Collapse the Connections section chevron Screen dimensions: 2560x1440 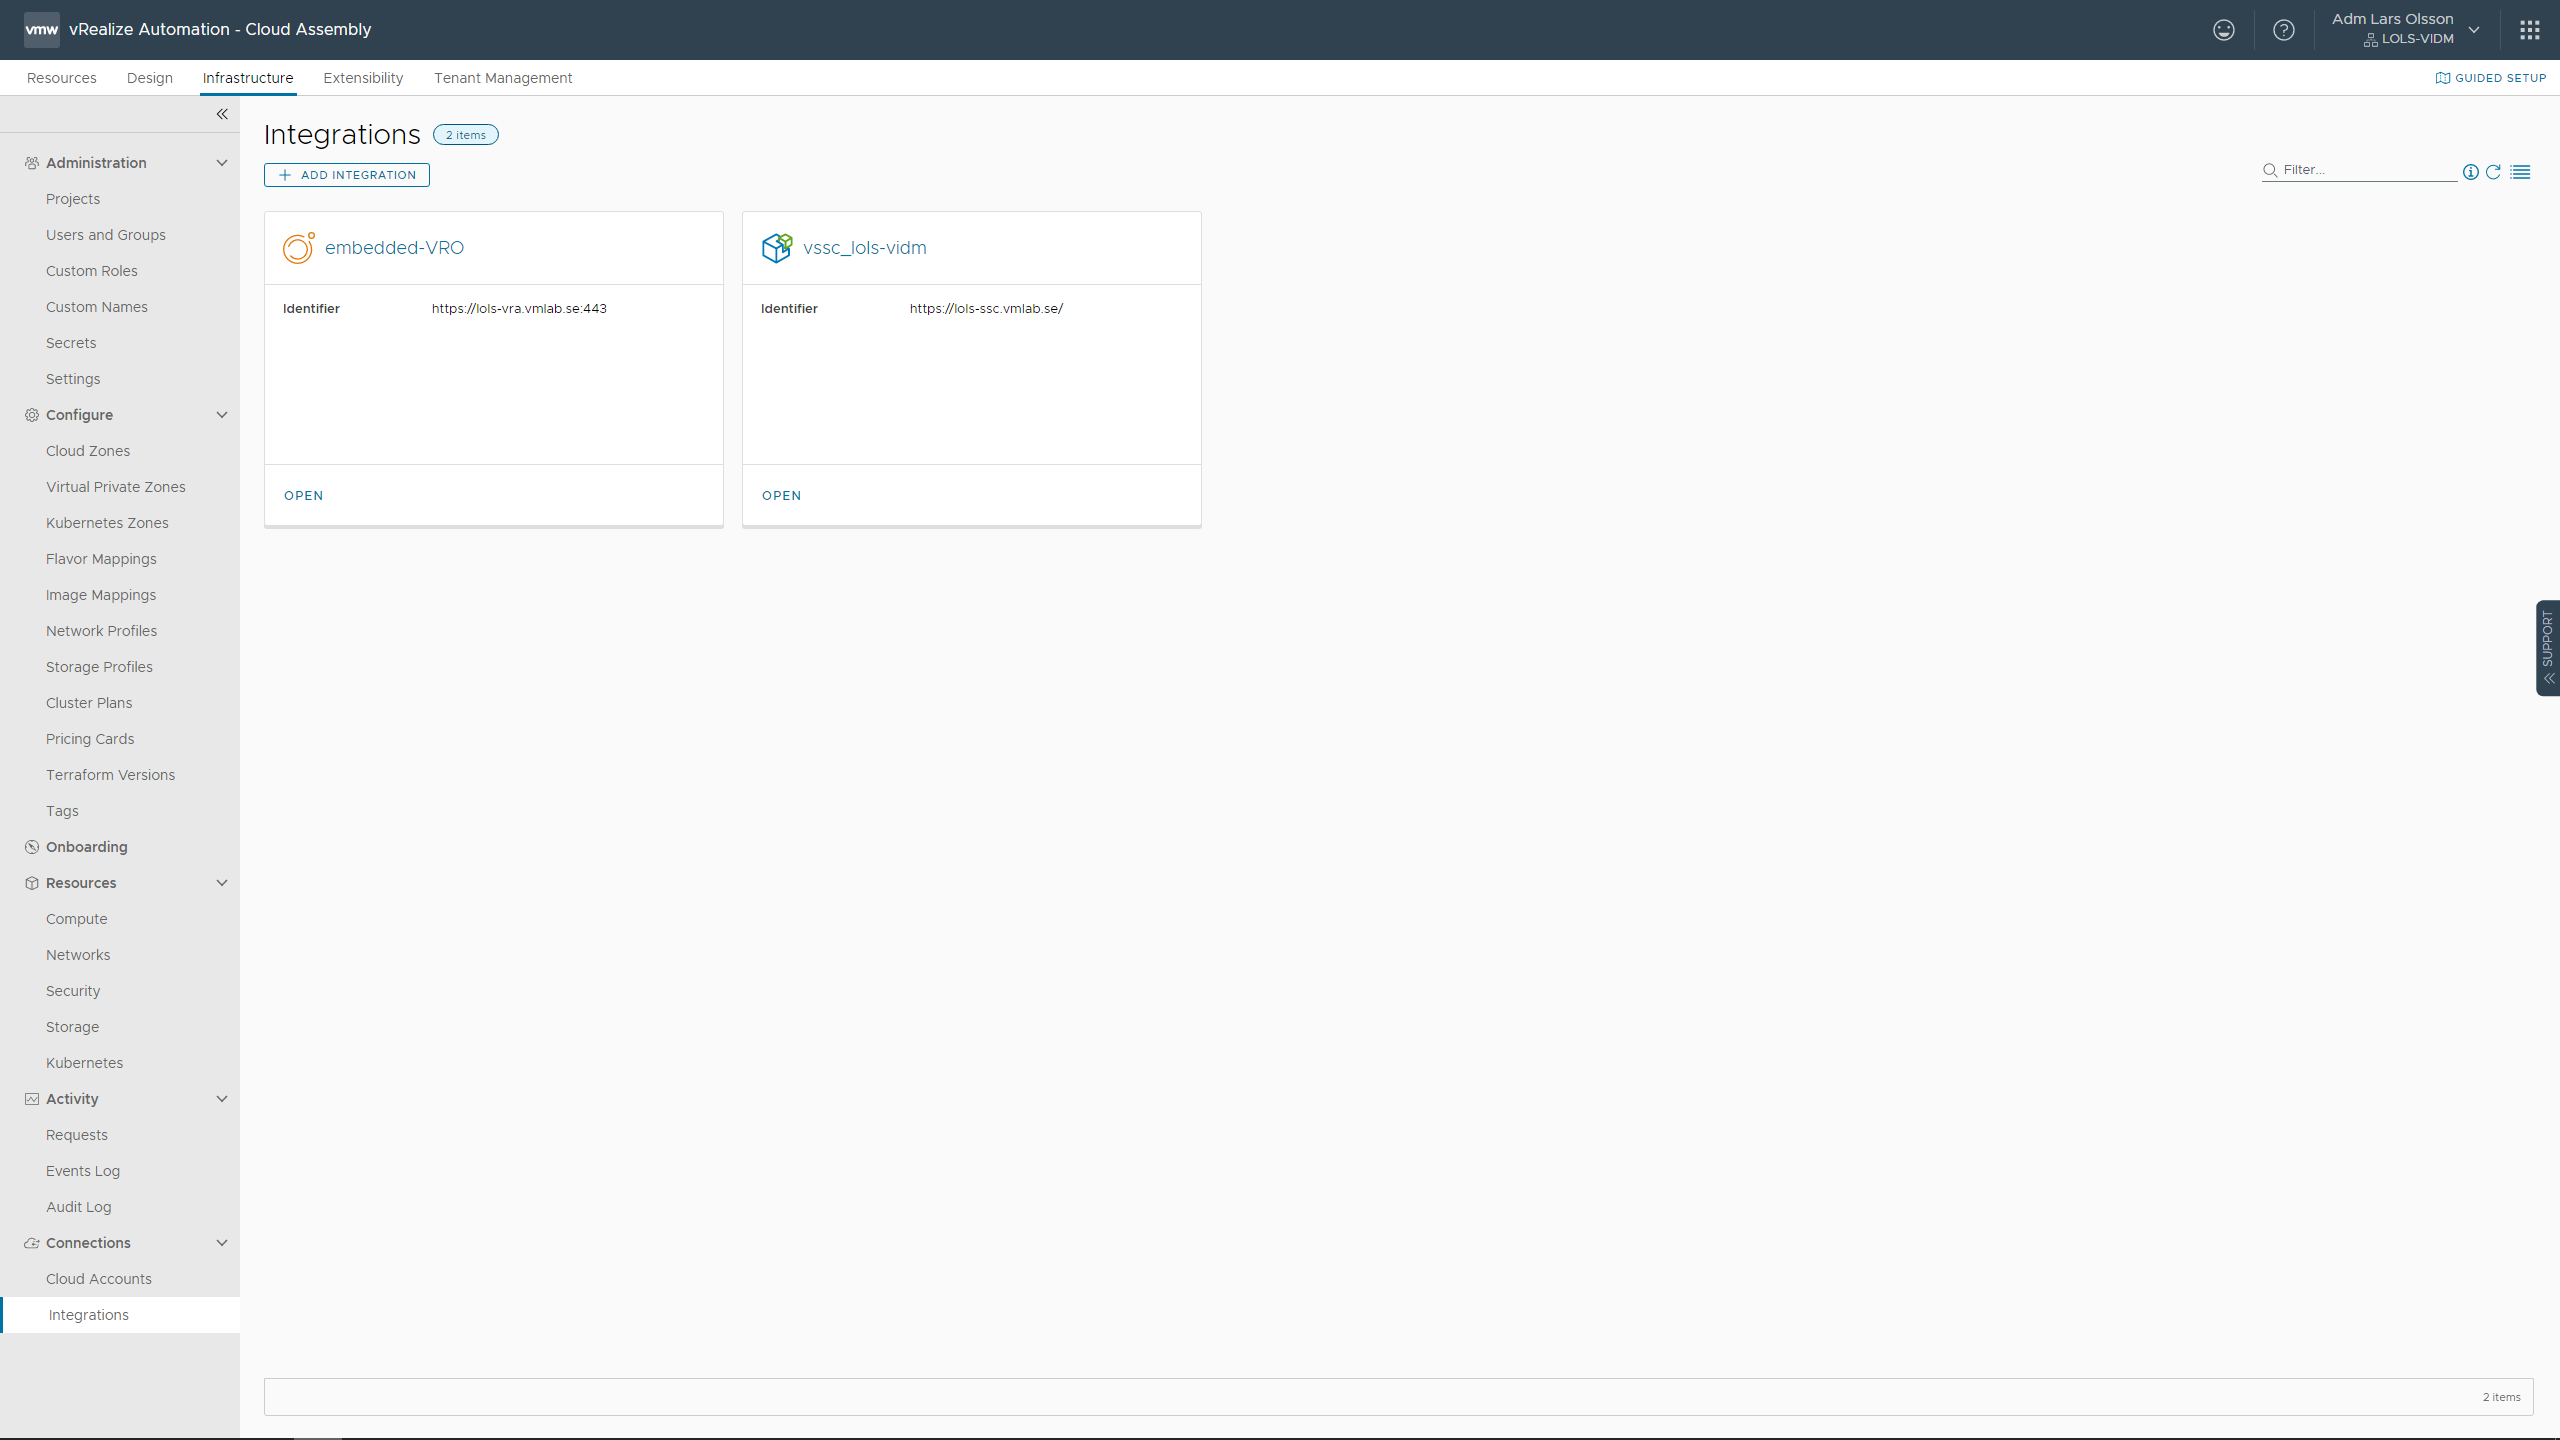(222, 1243)
